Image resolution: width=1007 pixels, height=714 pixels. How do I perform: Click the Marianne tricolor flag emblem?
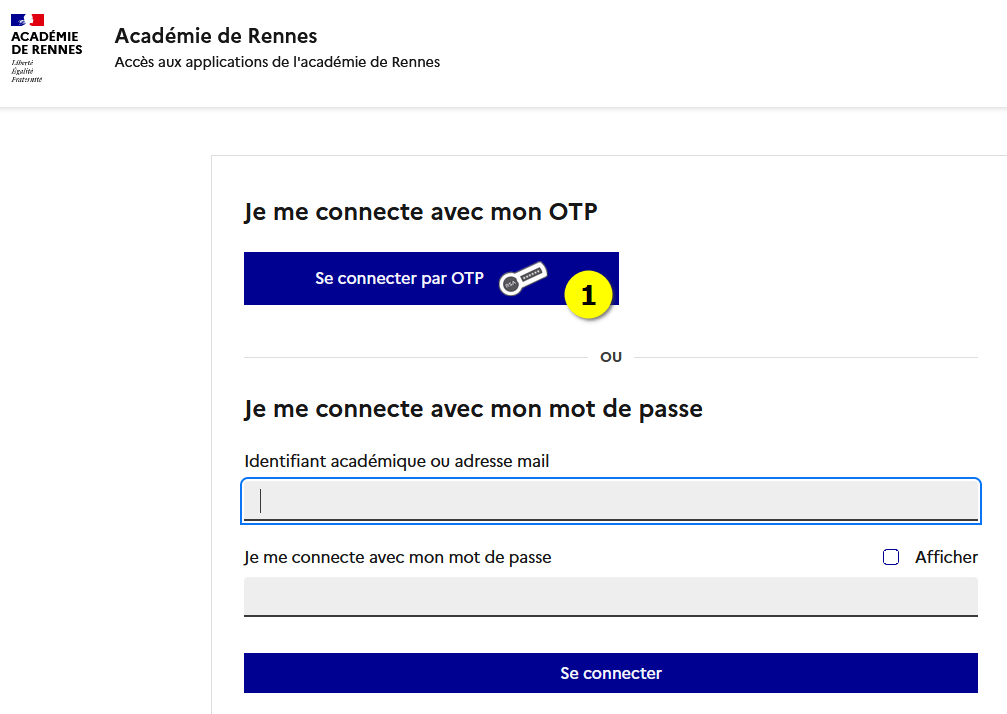coord(28,20)
